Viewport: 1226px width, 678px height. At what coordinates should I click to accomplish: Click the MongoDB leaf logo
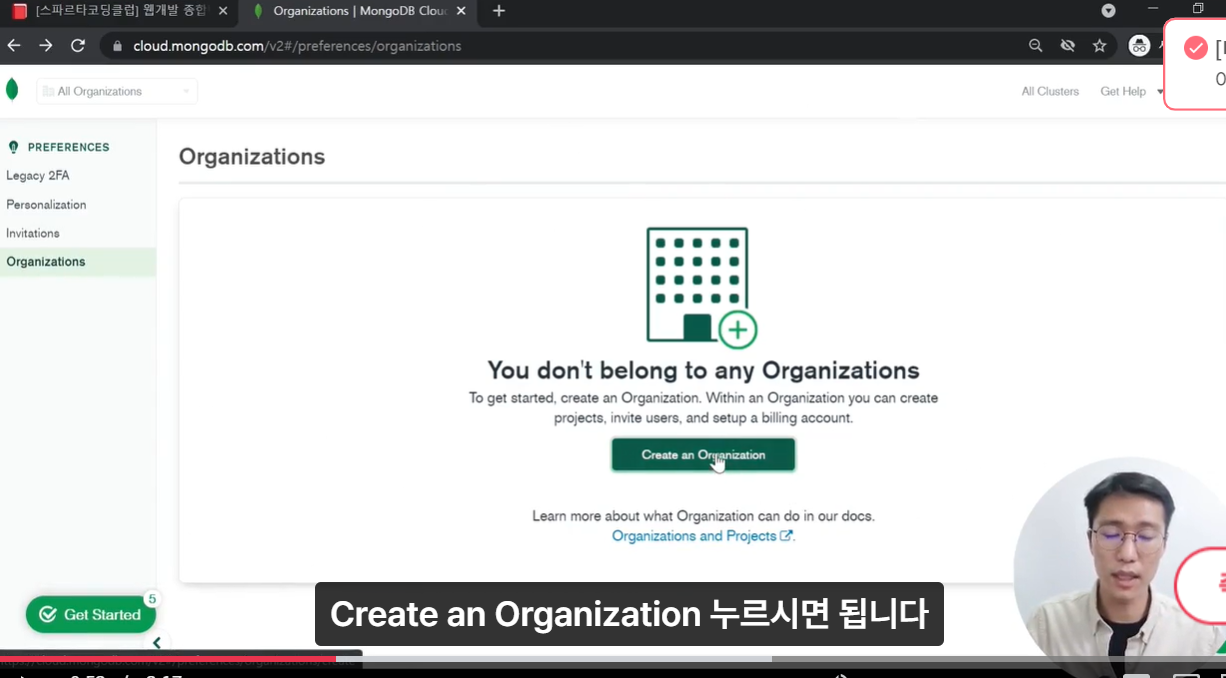(x=12, y=90)
